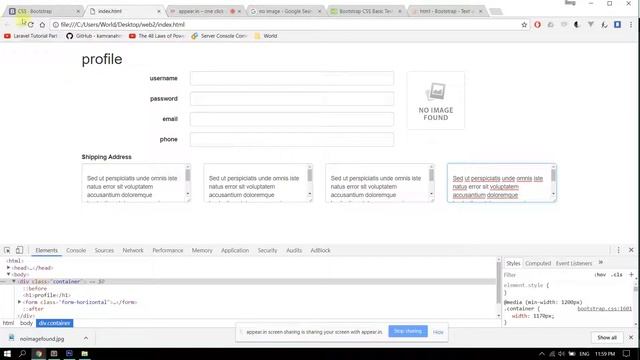
Task: Open DevTools customize menu
Action: tap(618, 250)
